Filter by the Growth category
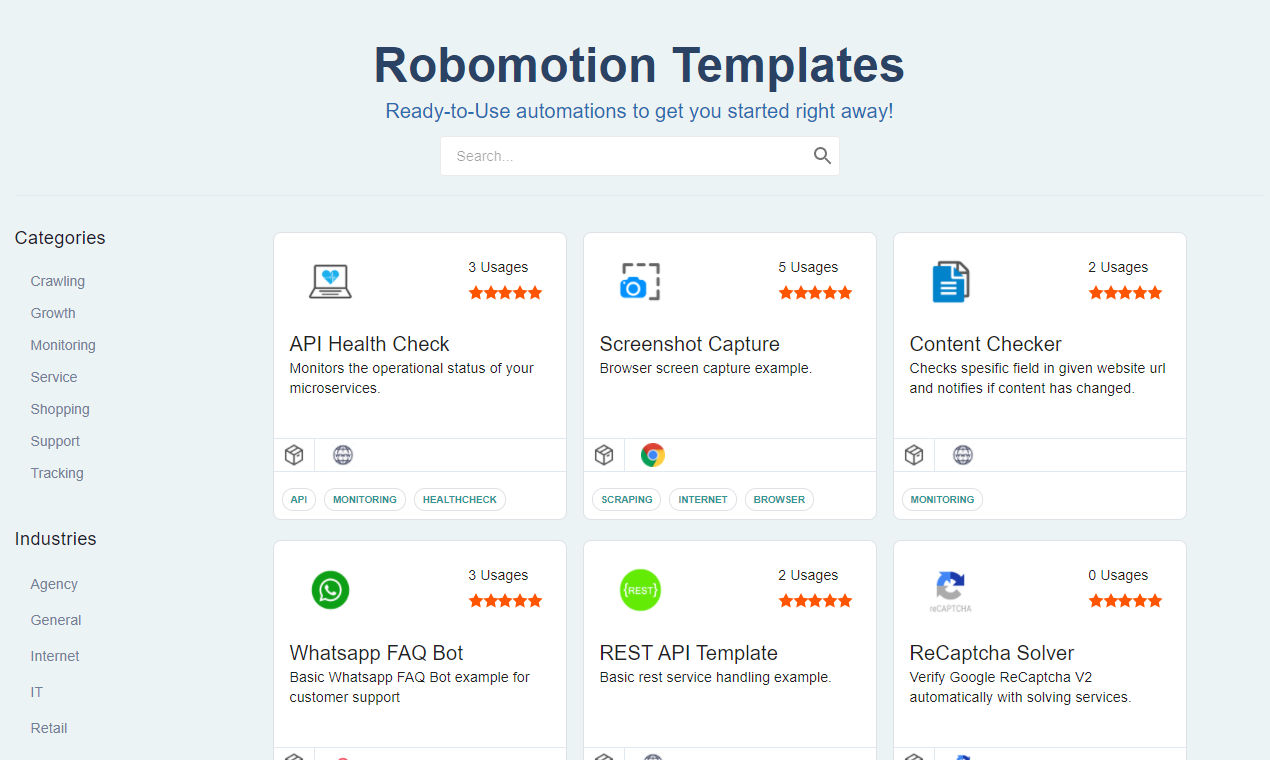1270x760 pixels. point(53,313)
